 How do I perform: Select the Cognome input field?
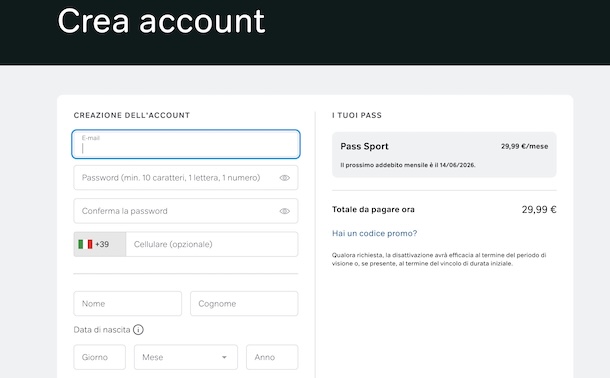pos(244,303)
